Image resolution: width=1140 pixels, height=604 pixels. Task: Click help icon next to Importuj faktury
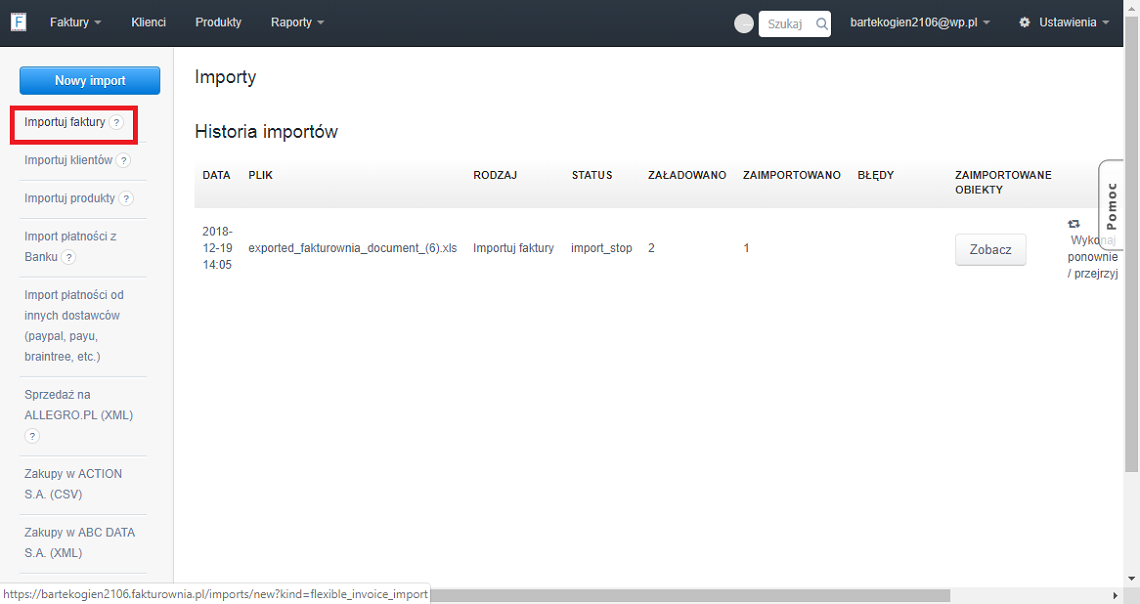click(x=117, y=122)
